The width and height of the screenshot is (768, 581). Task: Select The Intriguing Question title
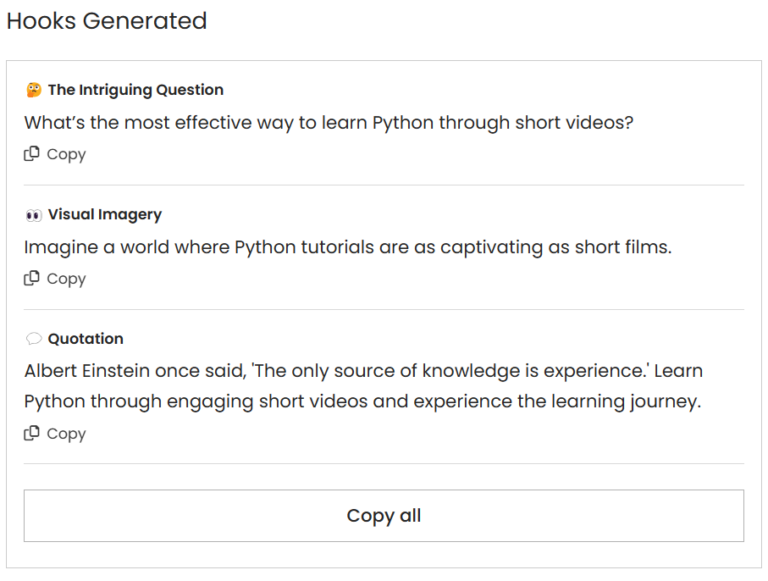136,90
